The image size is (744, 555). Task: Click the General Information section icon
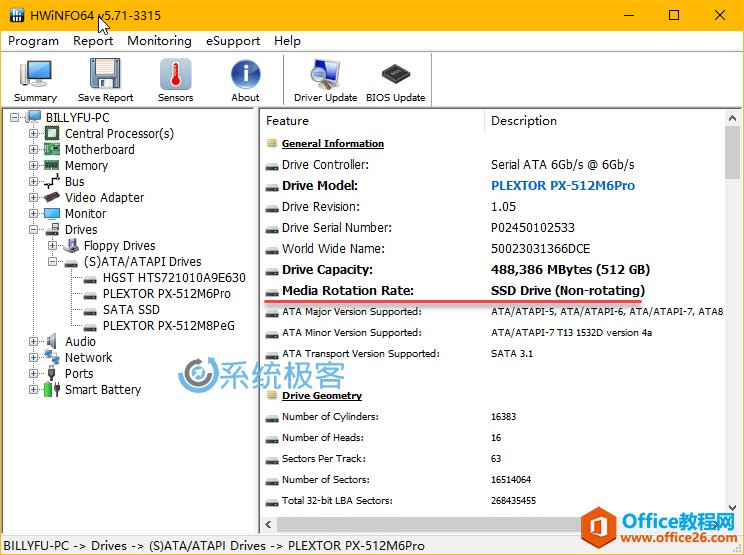[272, 143]
